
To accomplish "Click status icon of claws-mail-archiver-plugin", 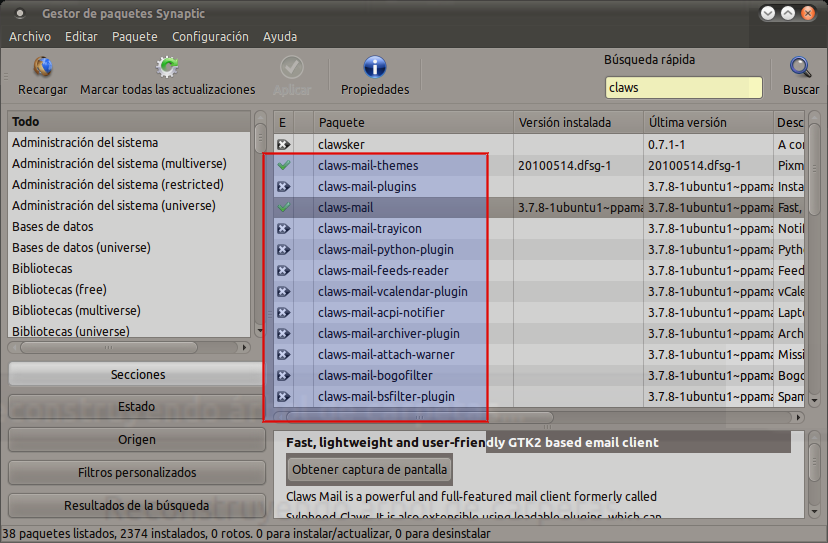I will click(284, 334).
